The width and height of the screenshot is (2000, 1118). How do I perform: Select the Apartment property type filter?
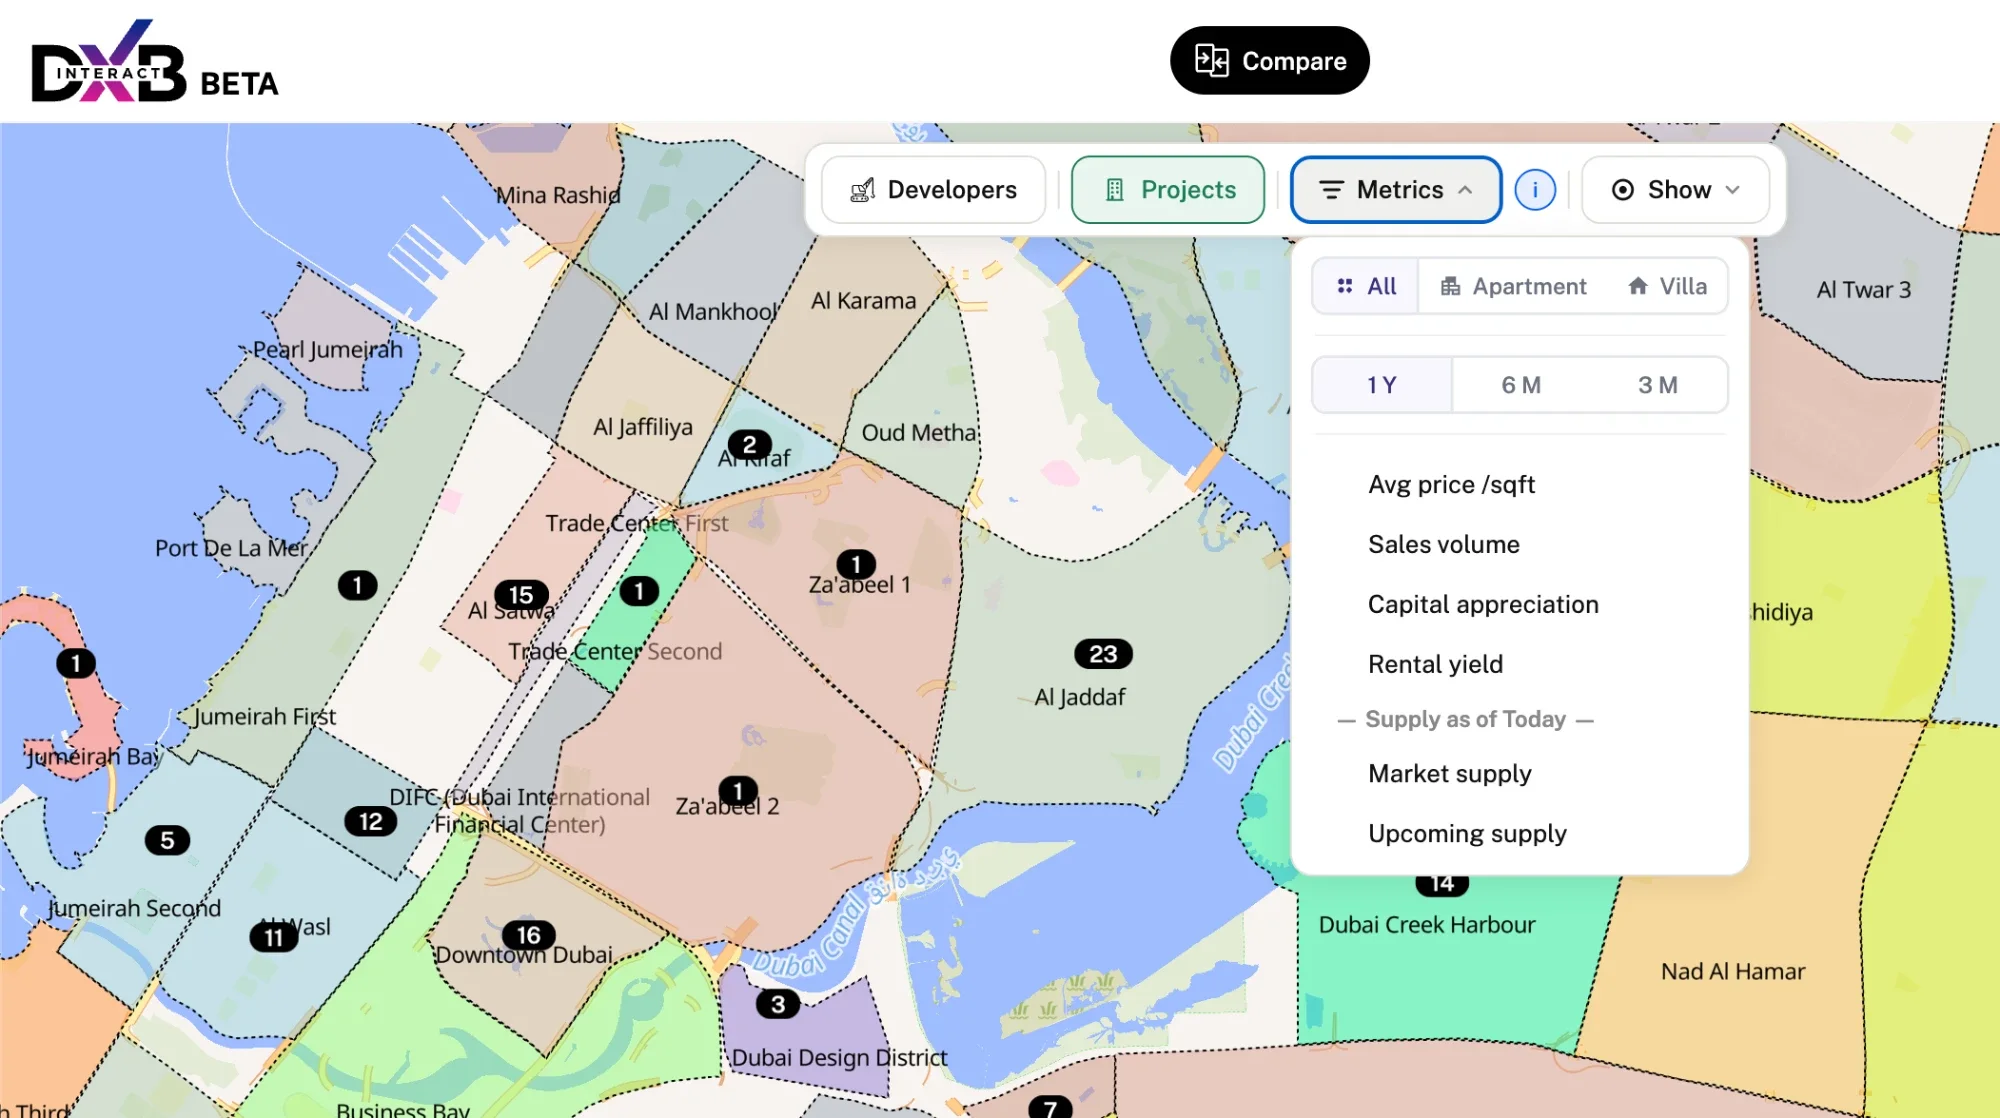1513,286
